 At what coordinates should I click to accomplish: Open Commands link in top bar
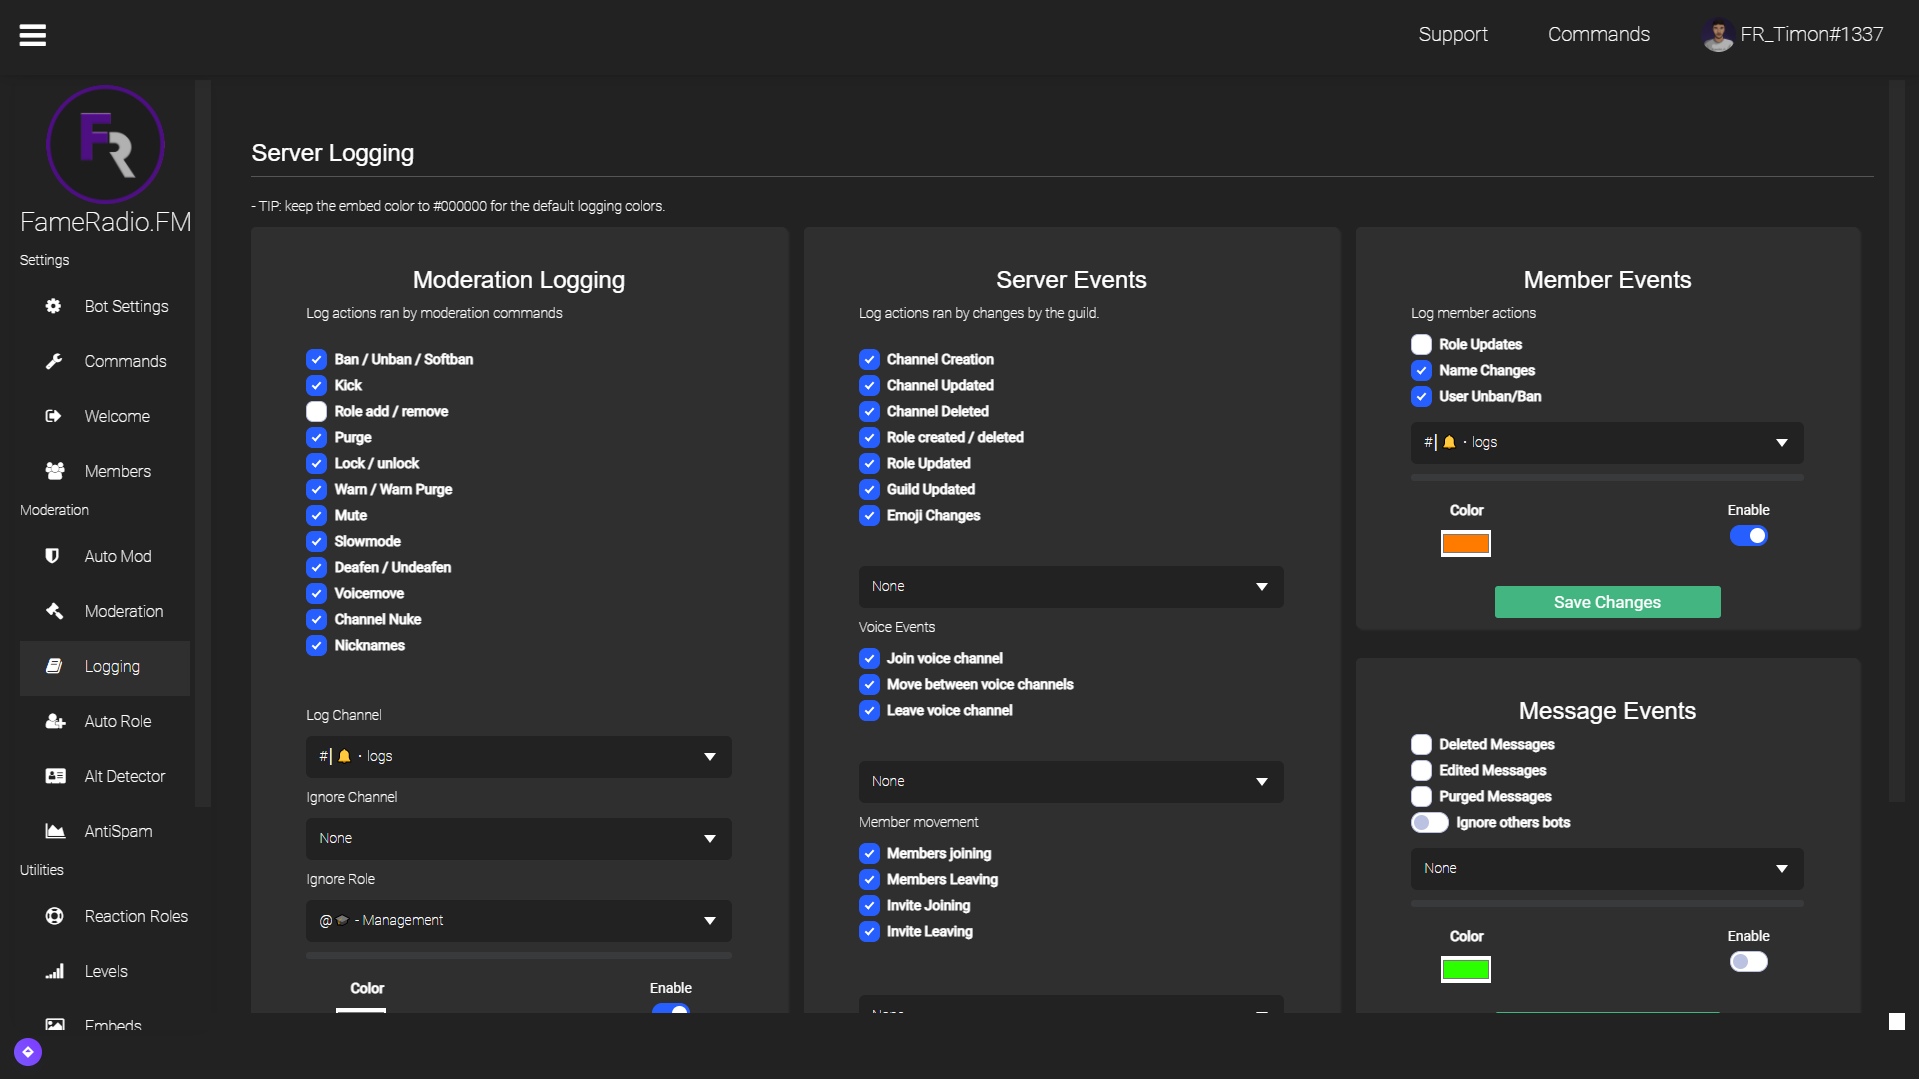(1599, 34)
